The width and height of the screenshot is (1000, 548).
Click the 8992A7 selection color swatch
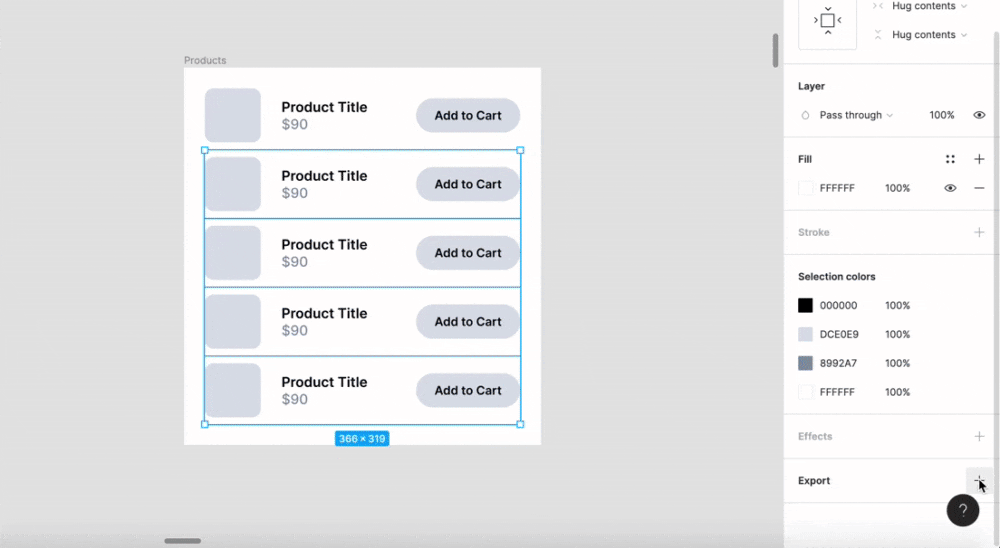point(805,363)
